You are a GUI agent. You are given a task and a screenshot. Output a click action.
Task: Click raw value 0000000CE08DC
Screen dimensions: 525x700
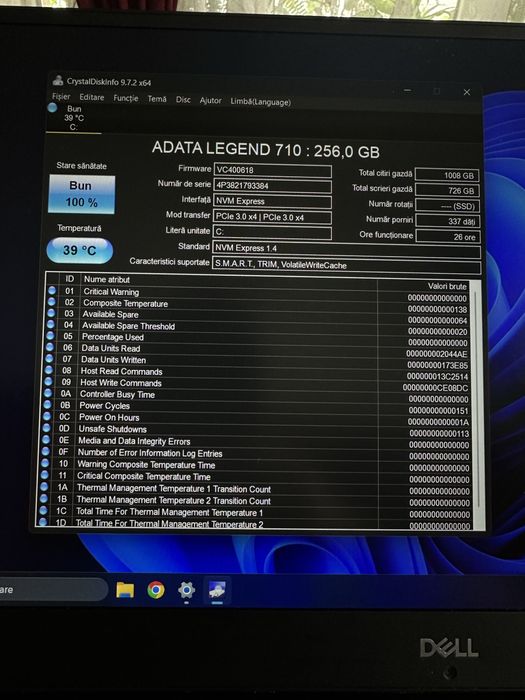tap(435, 388)
